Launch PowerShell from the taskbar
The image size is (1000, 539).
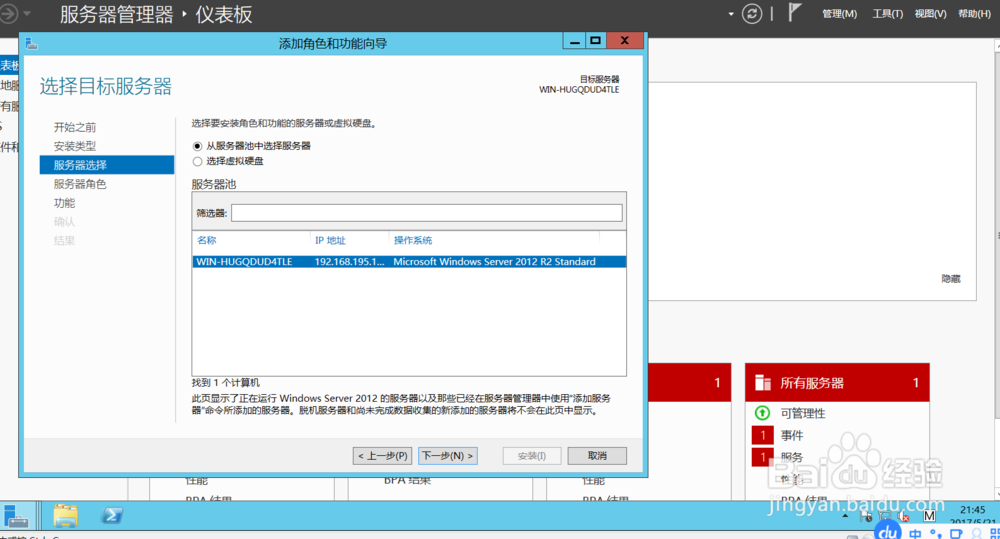tap(112, 515)
